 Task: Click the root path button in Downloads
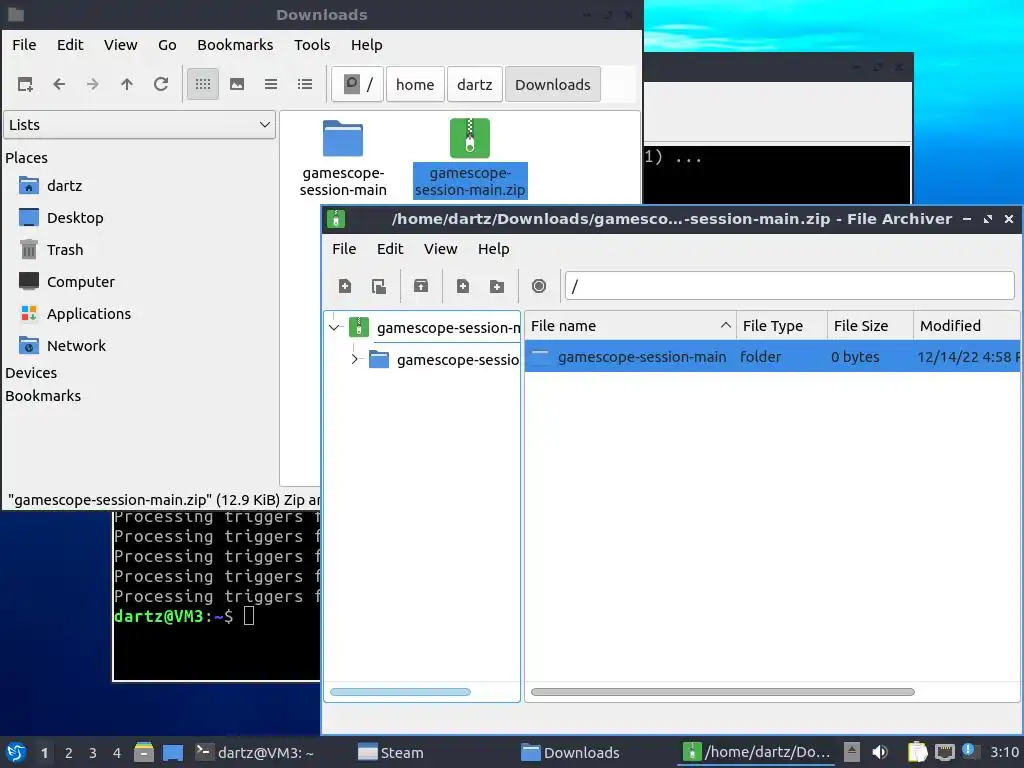coord(357,84)
